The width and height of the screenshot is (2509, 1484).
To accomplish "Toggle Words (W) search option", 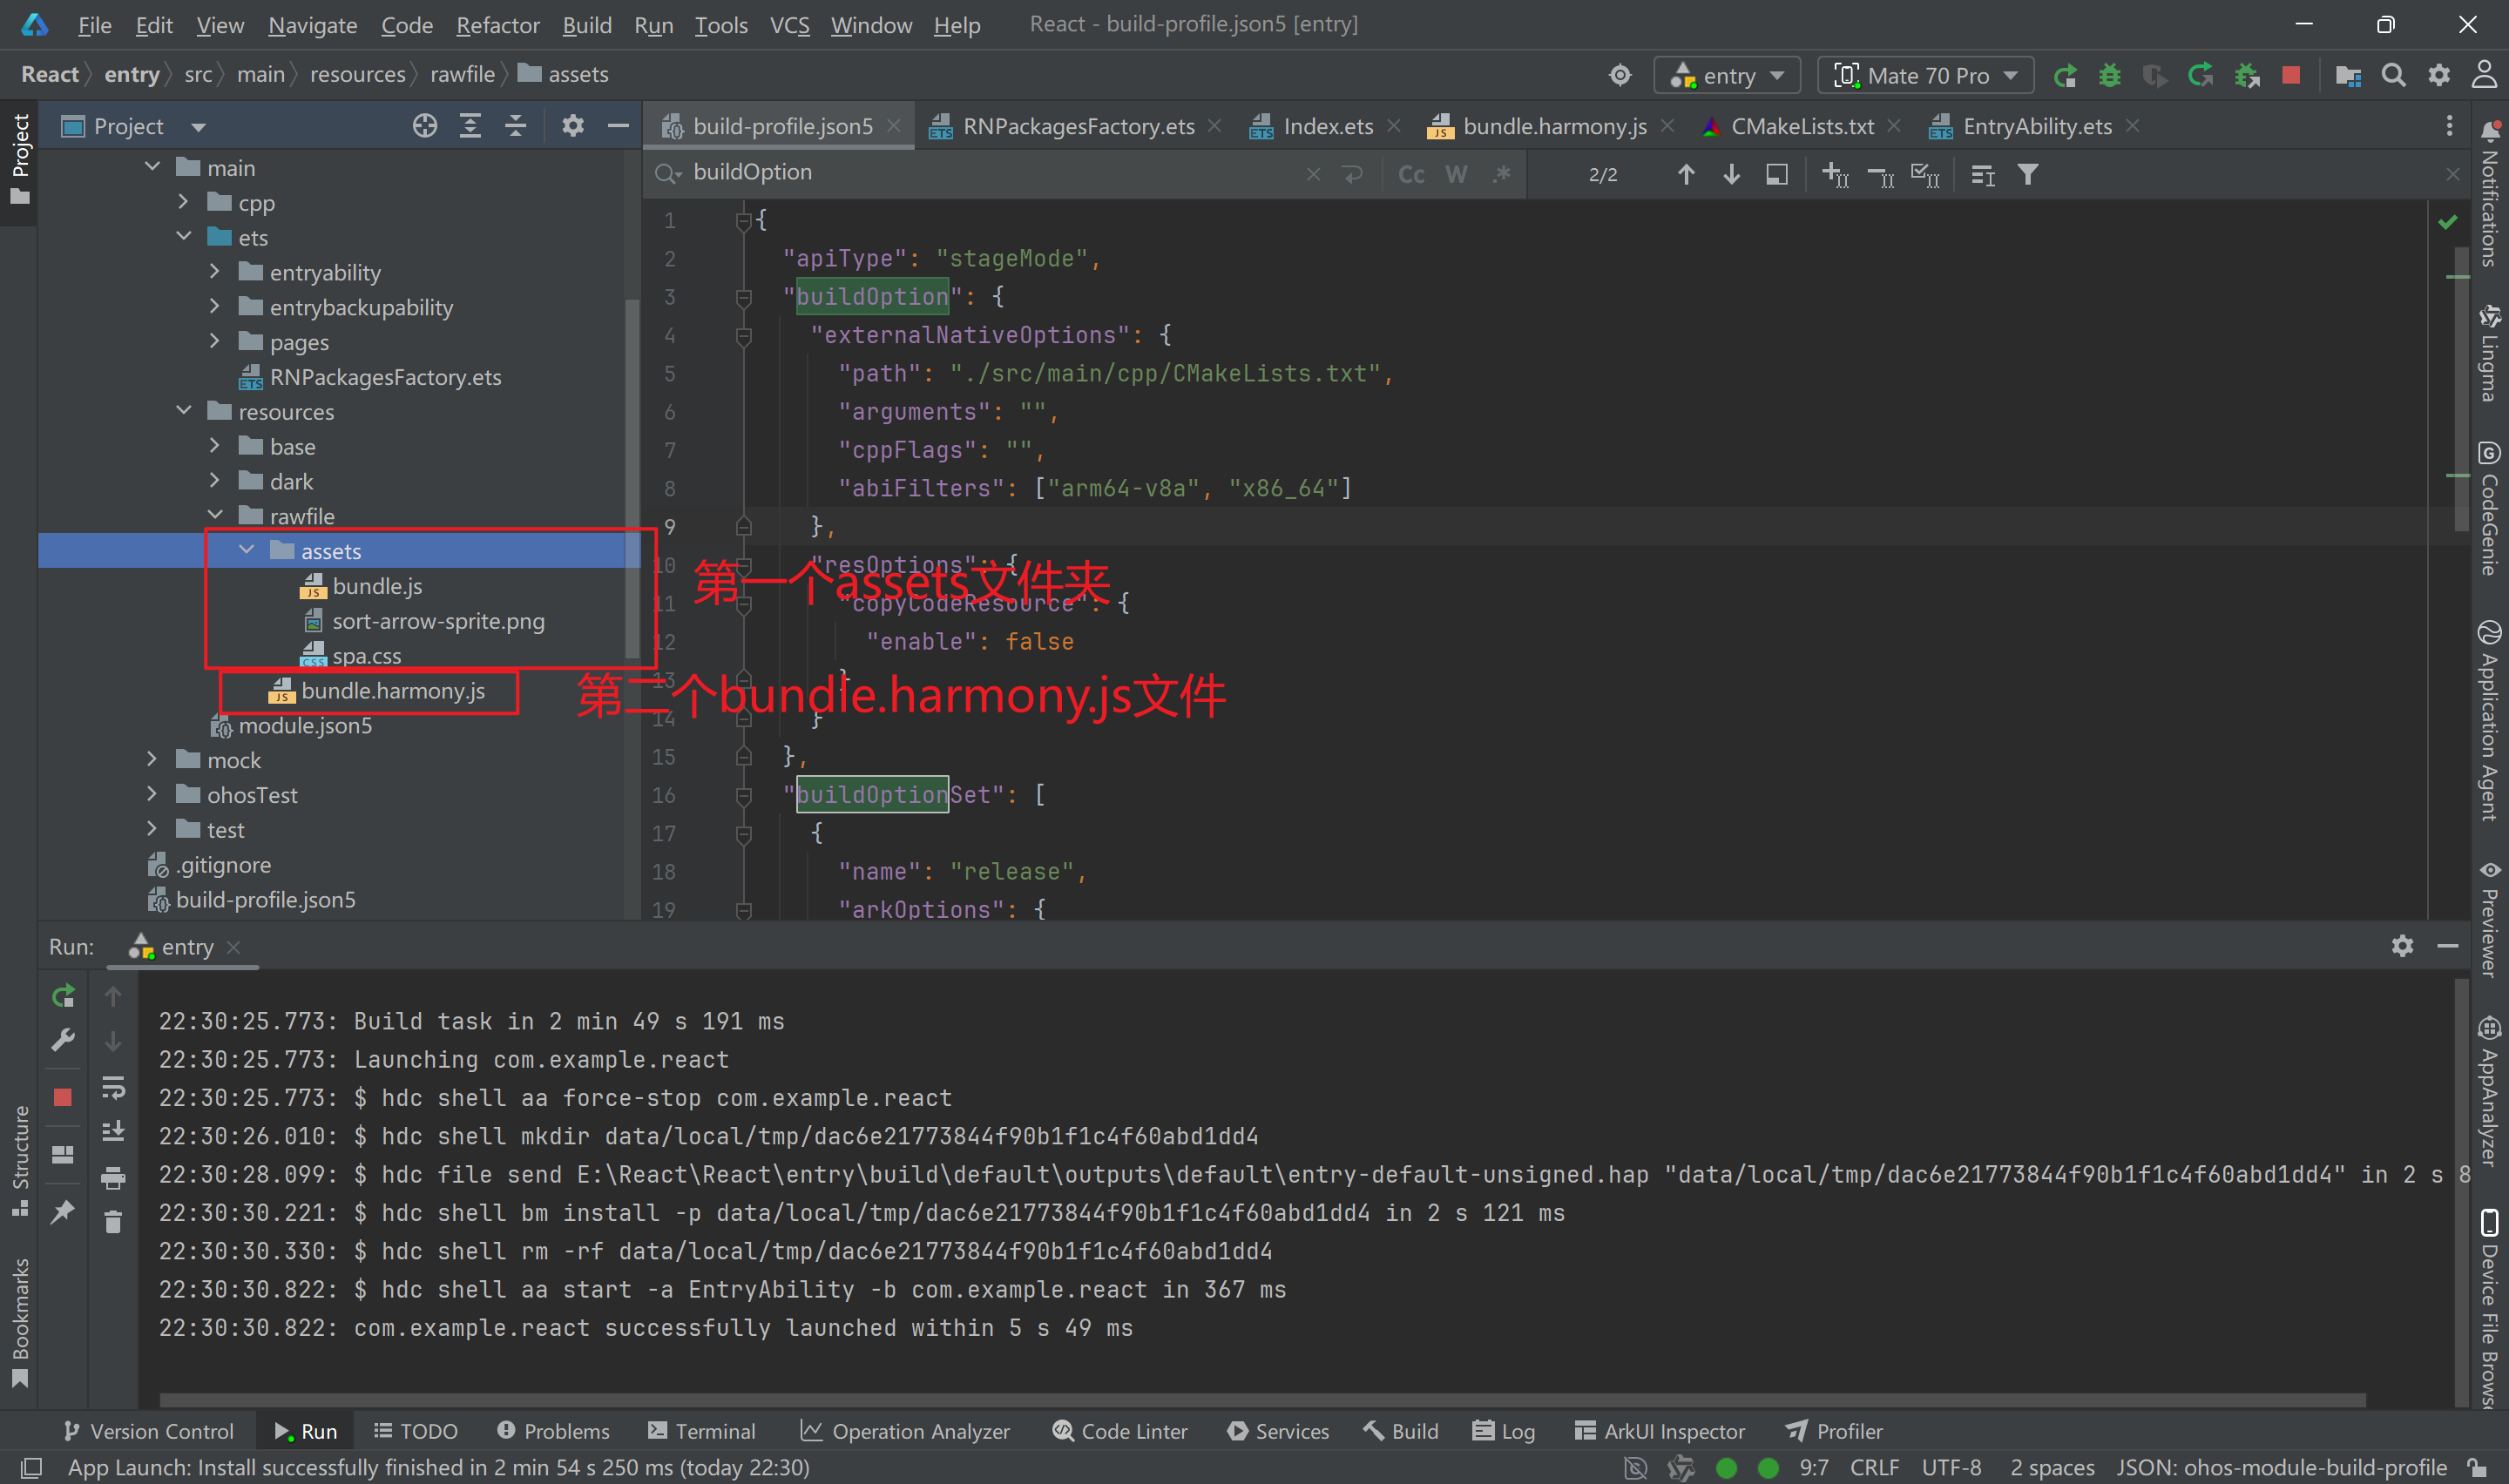I will [x=1456, y=175].
